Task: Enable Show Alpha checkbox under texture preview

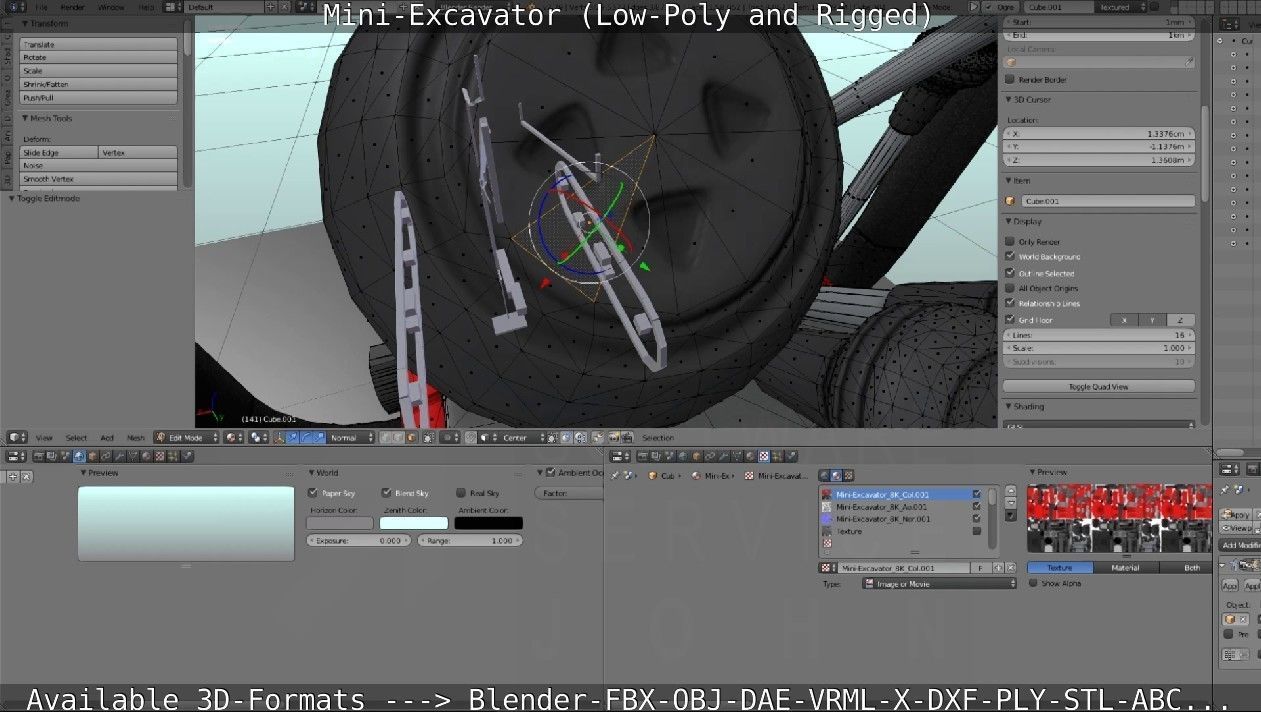Action: tap(1033, 583)
